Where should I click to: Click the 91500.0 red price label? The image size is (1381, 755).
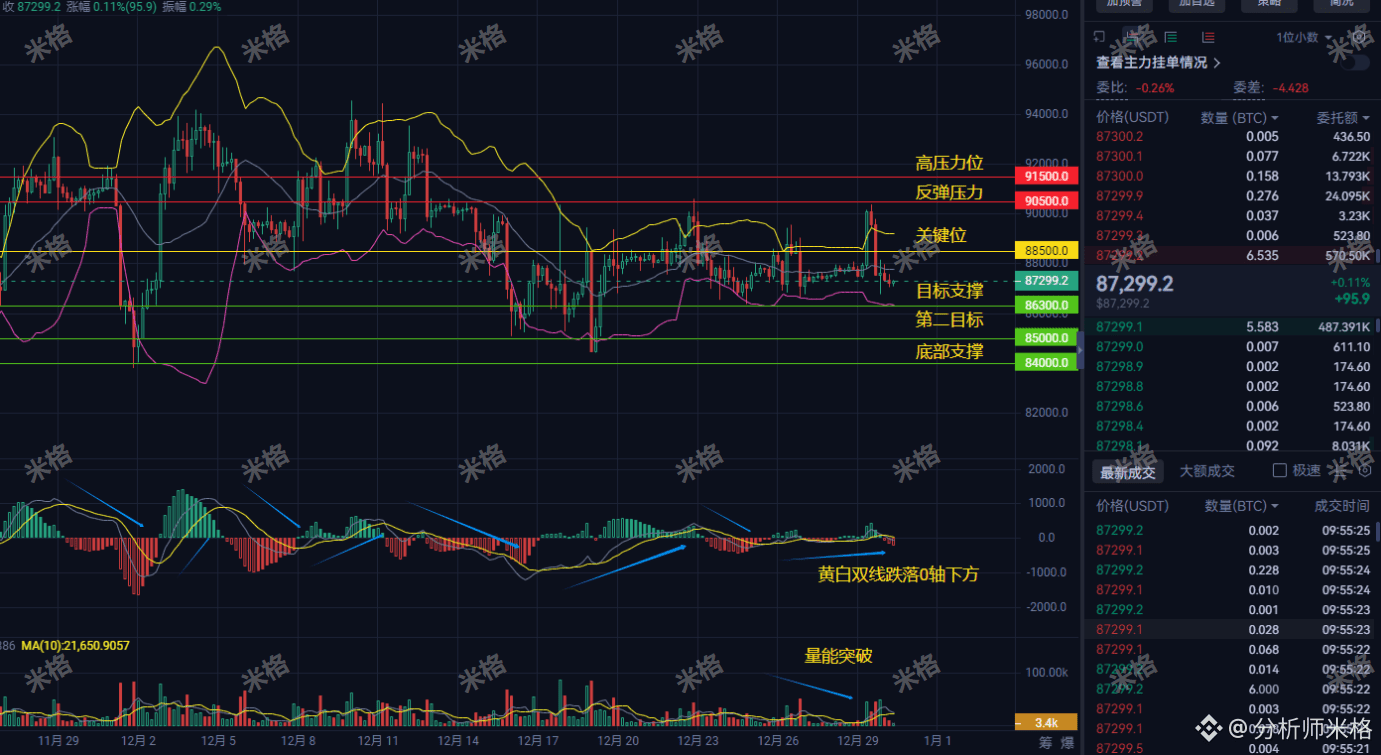tap(1046, 176)
